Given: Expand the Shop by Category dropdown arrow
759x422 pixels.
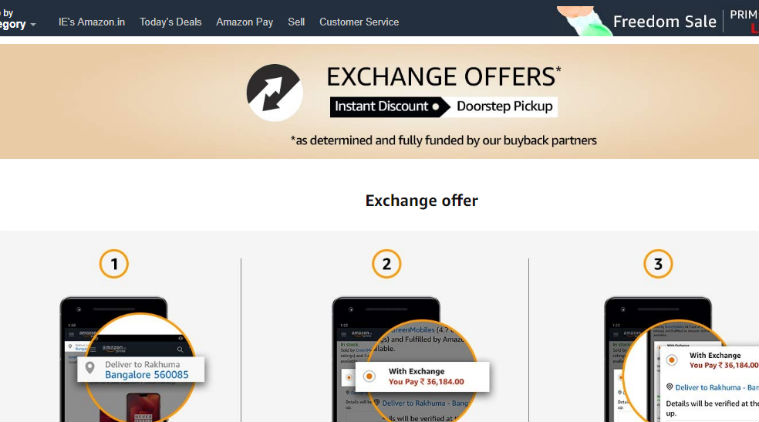Looking at the screenshot, I should pos(33,24).
